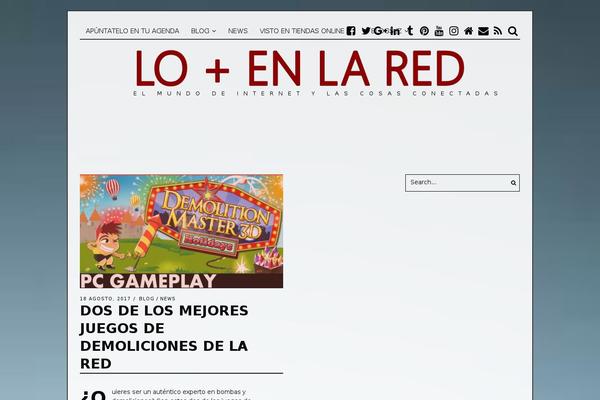Open the Facebook social icon
The width and height of the screenshot is (600, 400).
coord(351,31)
